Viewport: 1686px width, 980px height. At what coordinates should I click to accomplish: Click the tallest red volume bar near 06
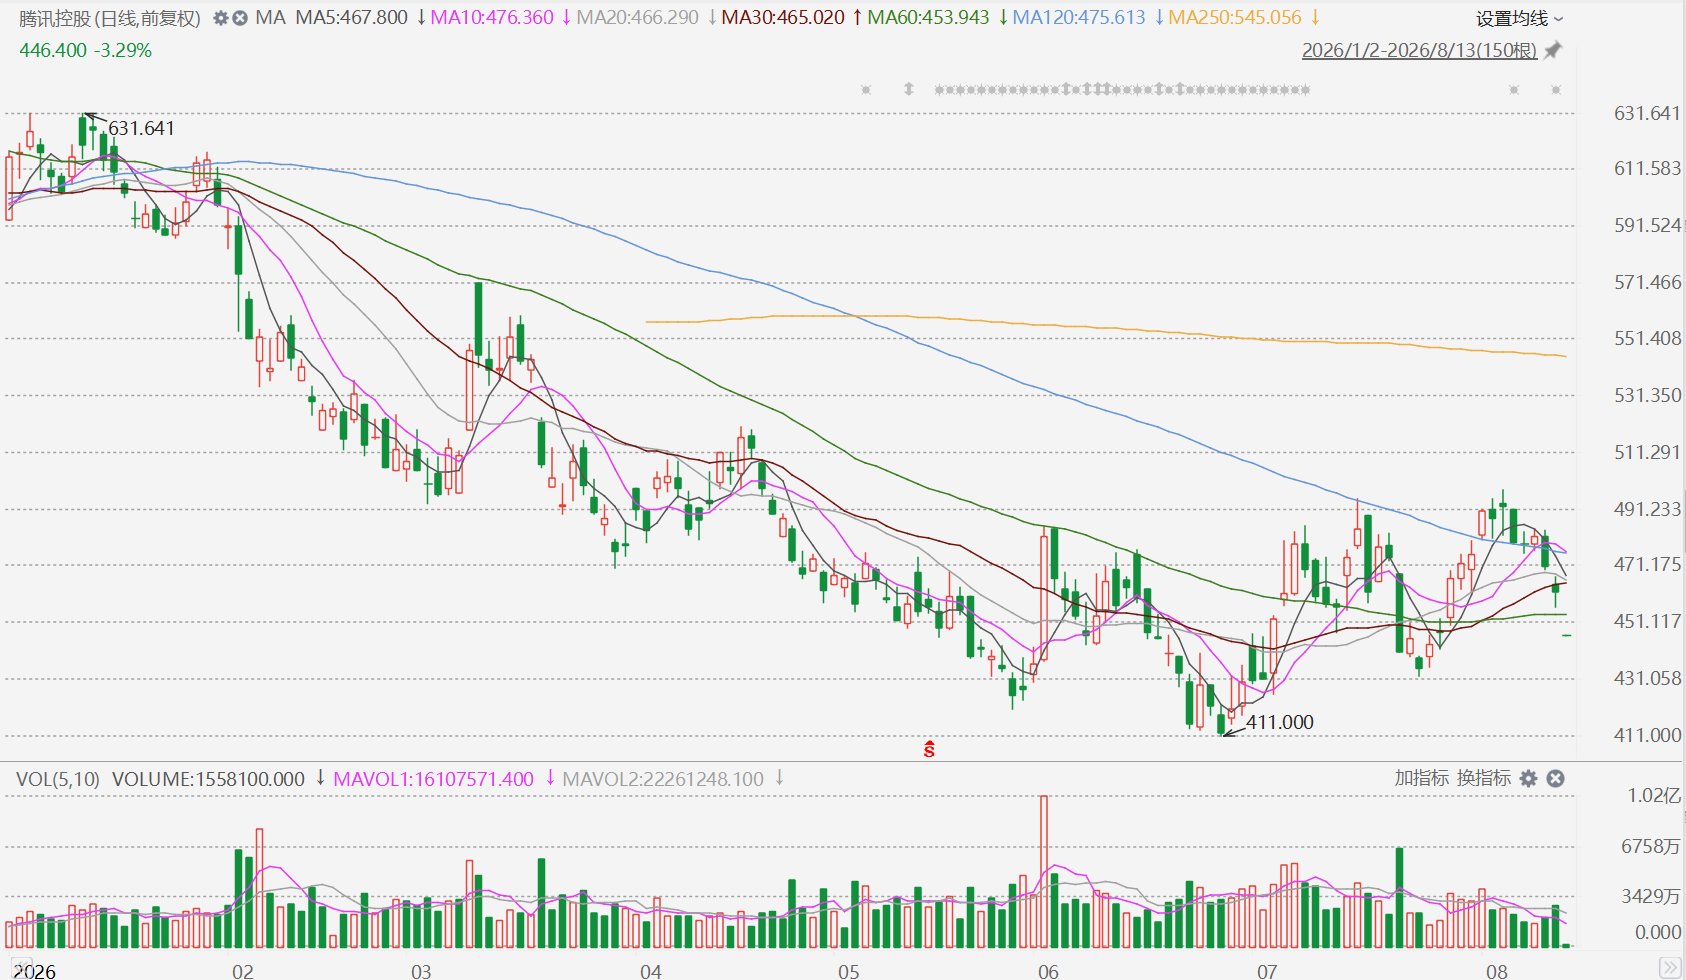(1044, 872)
